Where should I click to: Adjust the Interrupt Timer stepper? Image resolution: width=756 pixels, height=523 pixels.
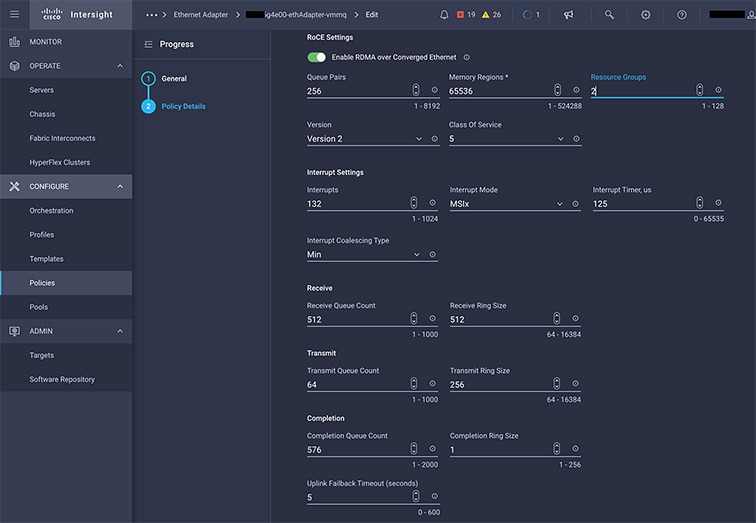tap(700, 203)
